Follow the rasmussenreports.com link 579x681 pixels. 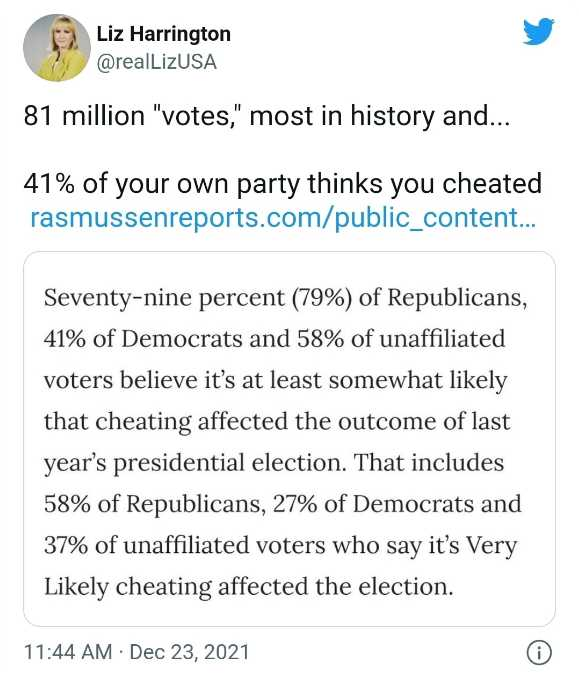(283, 218)
